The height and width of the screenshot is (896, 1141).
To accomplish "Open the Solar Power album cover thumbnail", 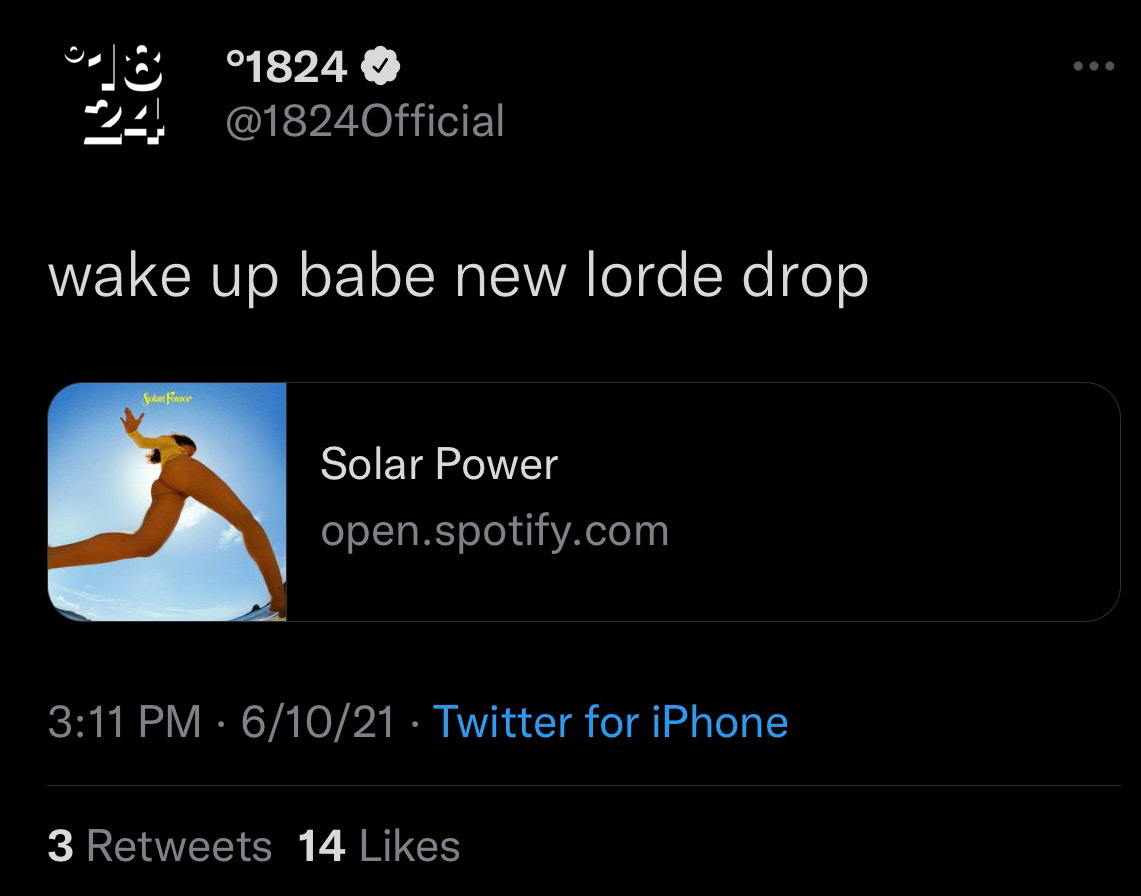I will pyautogui.click(x=167, y=502).
